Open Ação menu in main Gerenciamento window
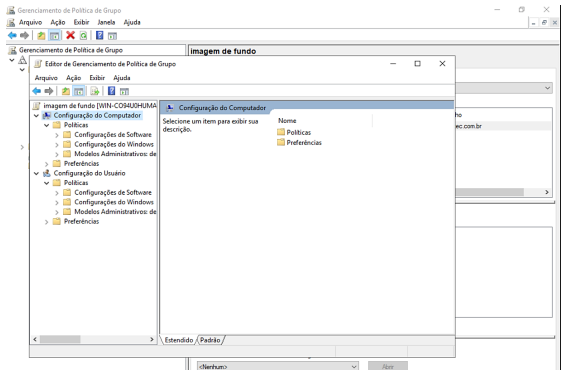565x376 pixels. click(x=58, y=22)
